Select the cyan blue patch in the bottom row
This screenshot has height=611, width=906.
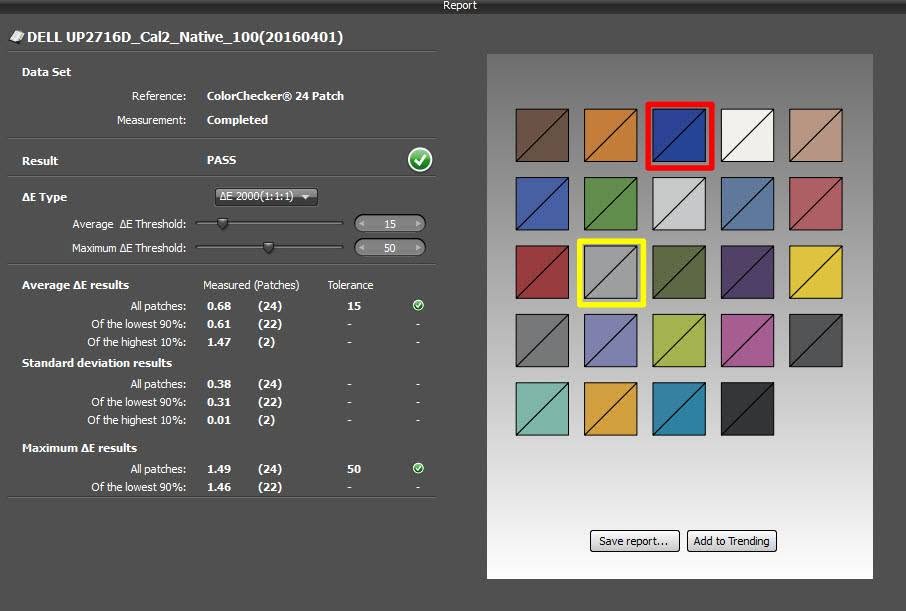pos(679,409)
